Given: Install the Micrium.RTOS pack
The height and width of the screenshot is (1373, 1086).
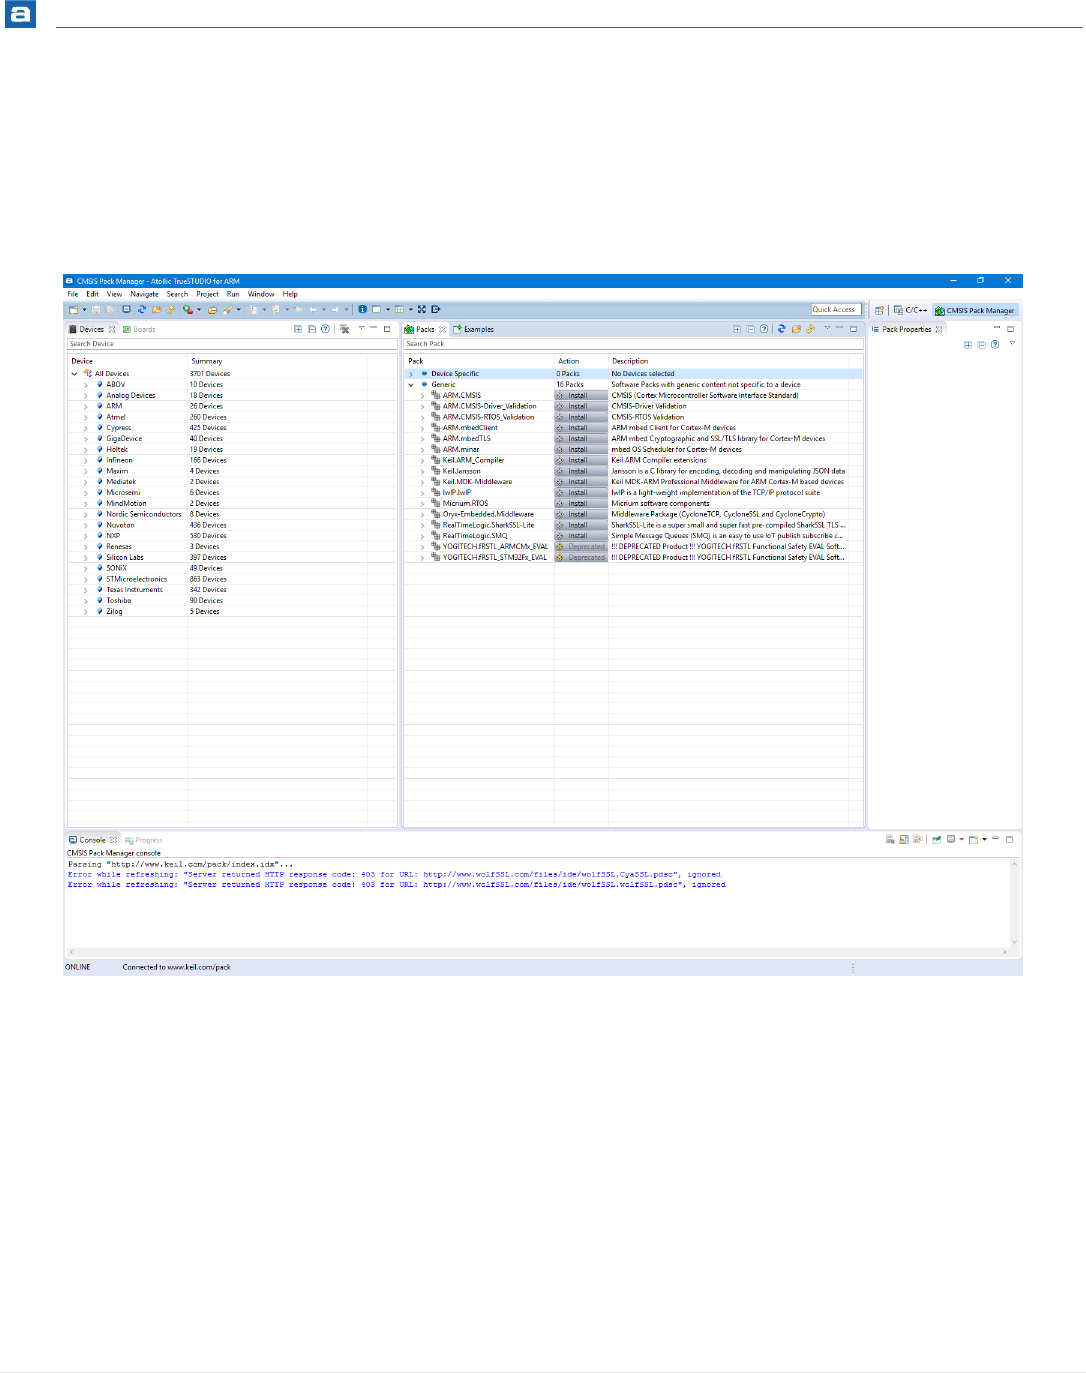Looking at the screenshot, I should (581, 503).
